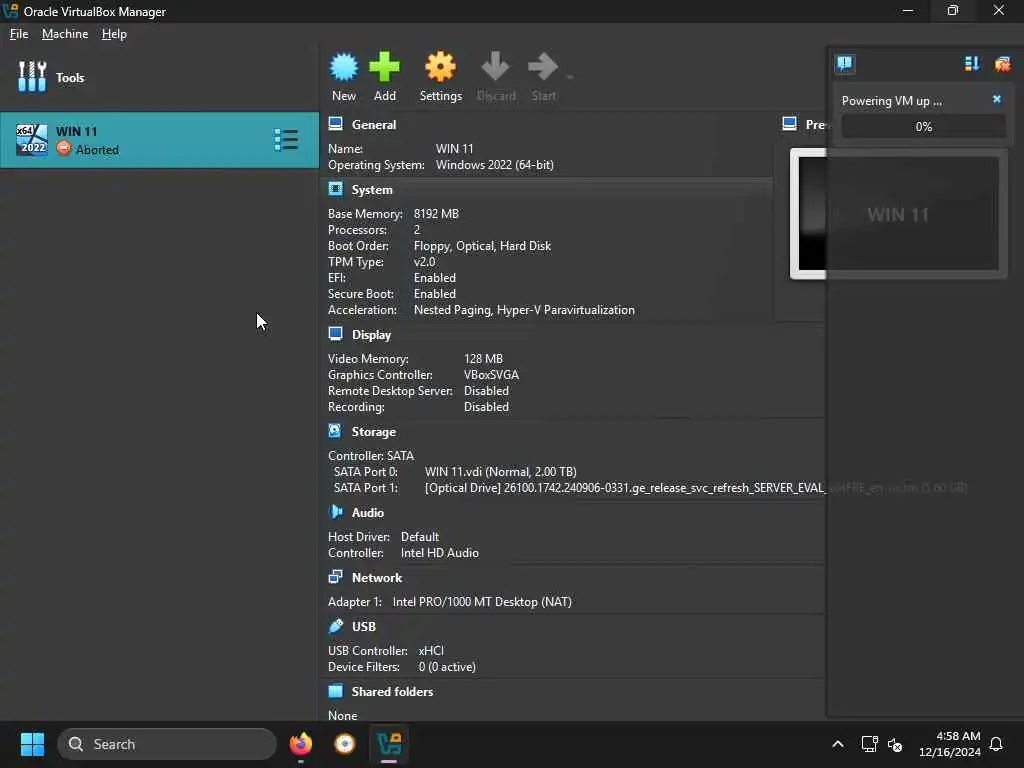Image resolution: width=1024 pixels, height=768 pixels.
Task: Click the USB section header
Action: [x=364, y=627]
